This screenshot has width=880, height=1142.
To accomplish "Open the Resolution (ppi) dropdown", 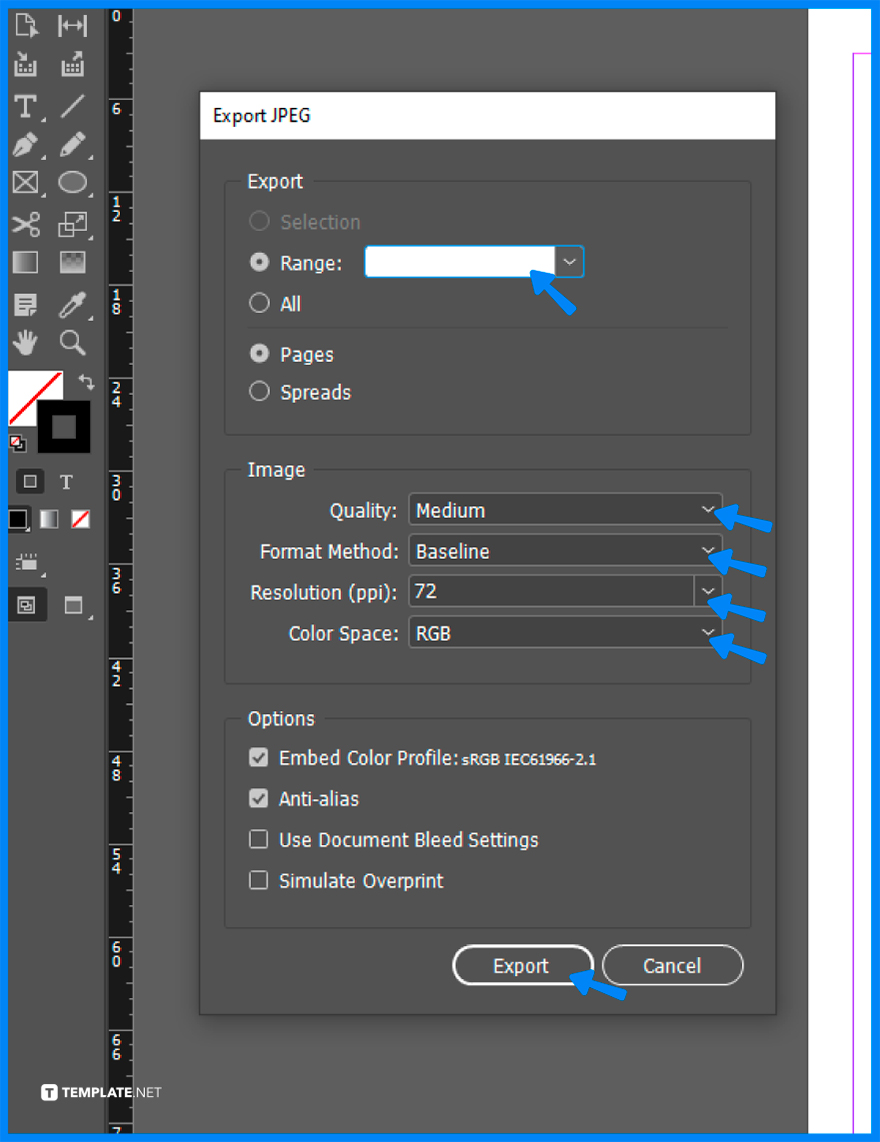I will pos(707,591).
